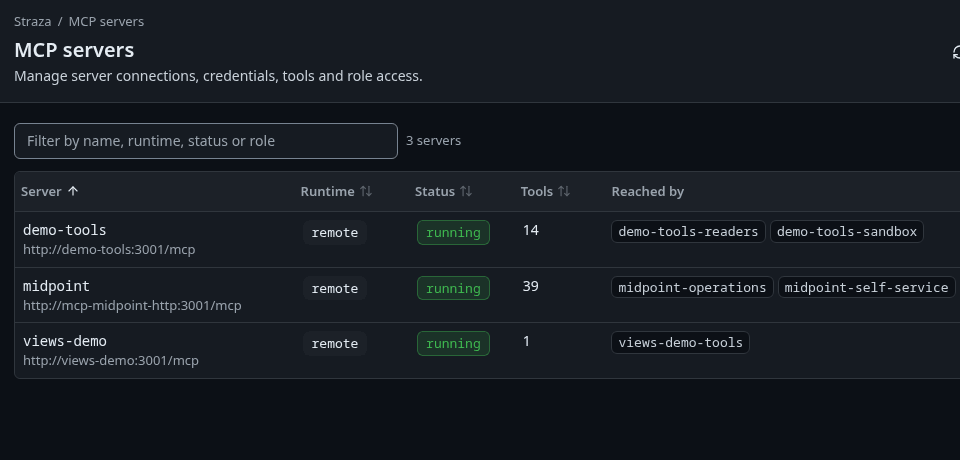Click the Status column header label
960x460 pixels.
click(x=435, y=191)
